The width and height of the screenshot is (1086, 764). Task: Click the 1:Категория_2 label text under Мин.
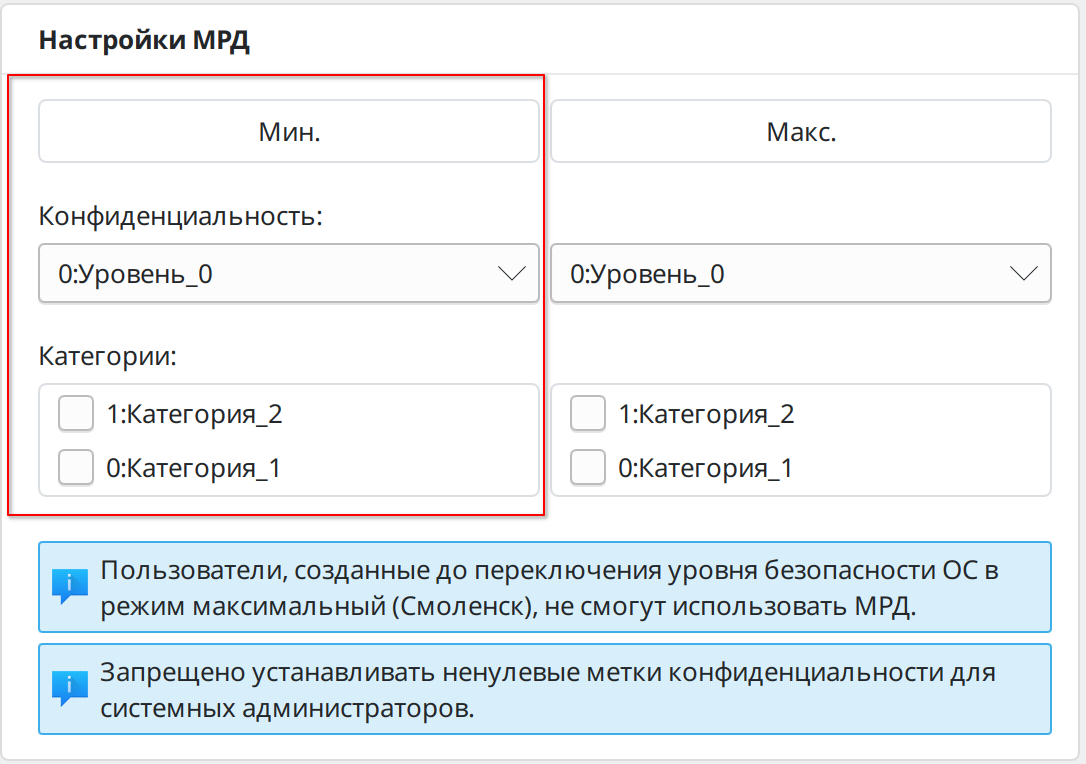pos(195,414)
